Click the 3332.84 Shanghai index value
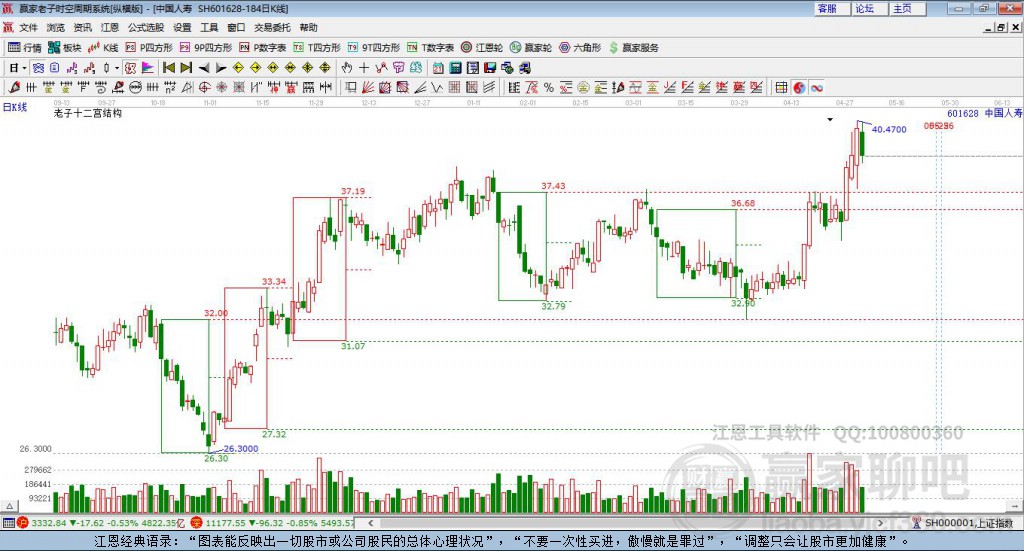 pos(48,523)
